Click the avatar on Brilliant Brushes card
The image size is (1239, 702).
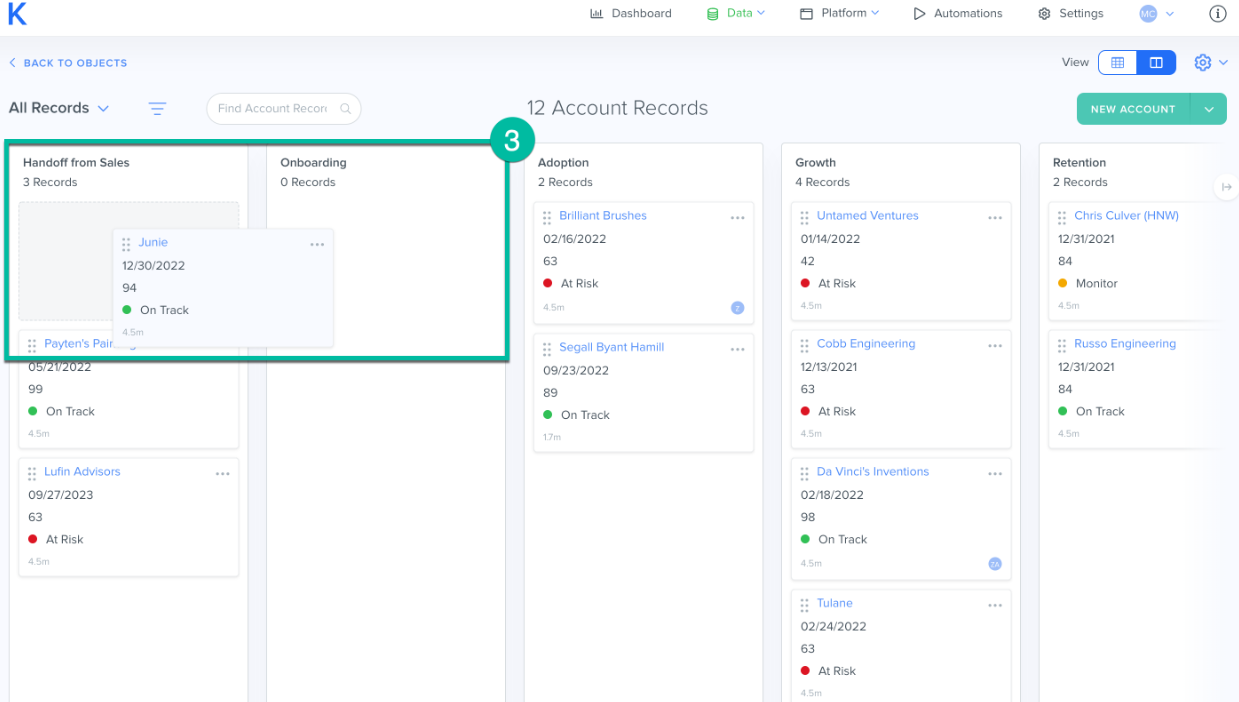click(x=738, y=308)
